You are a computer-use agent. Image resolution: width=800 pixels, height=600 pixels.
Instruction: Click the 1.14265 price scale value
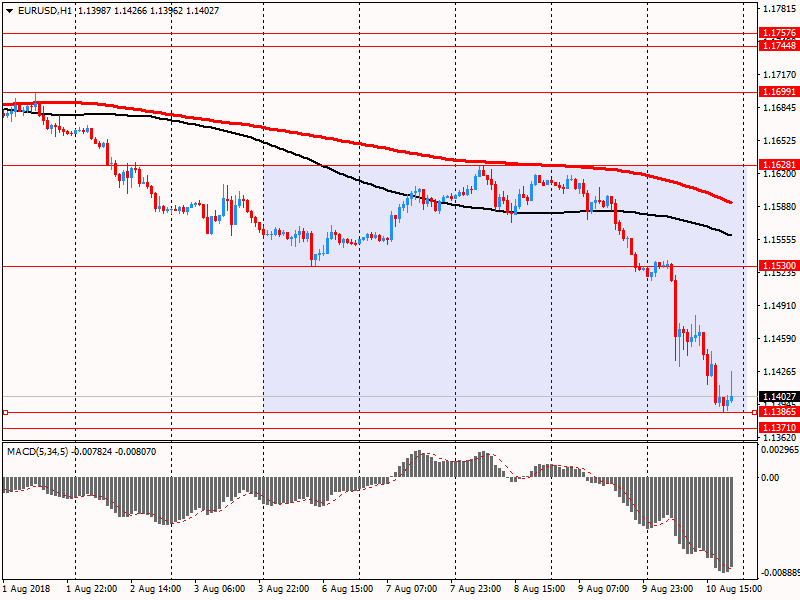pos(780,371)
